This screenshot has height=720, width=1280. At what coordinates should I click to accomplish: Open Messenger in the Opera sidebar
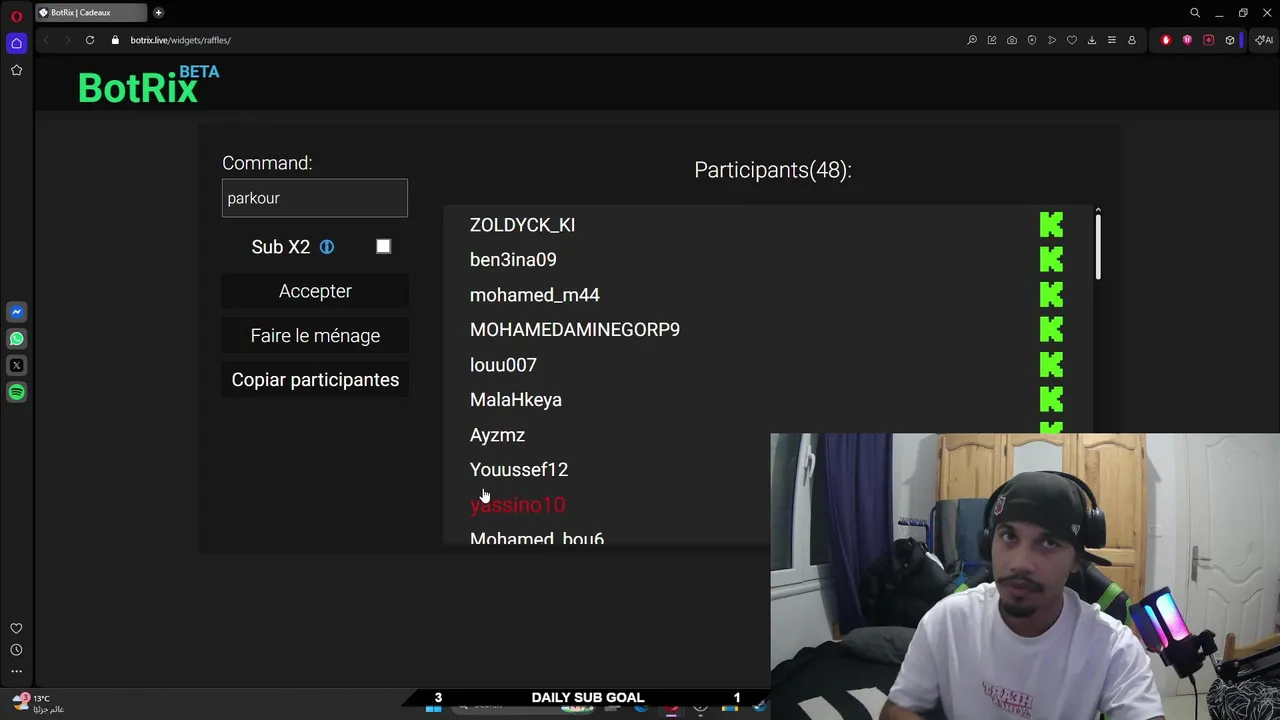(x=16, y=312)
